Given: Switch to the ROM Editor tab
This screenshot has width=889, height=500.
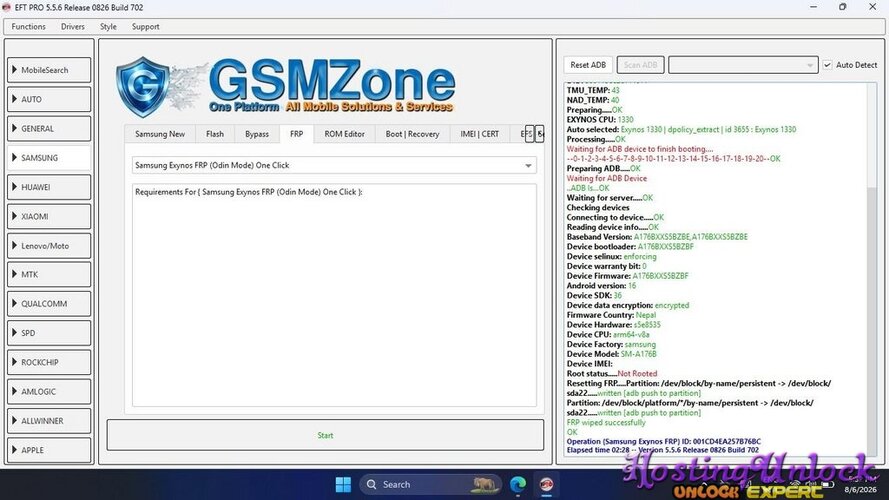Looking at the screenshot, I should tap(345, 134).
